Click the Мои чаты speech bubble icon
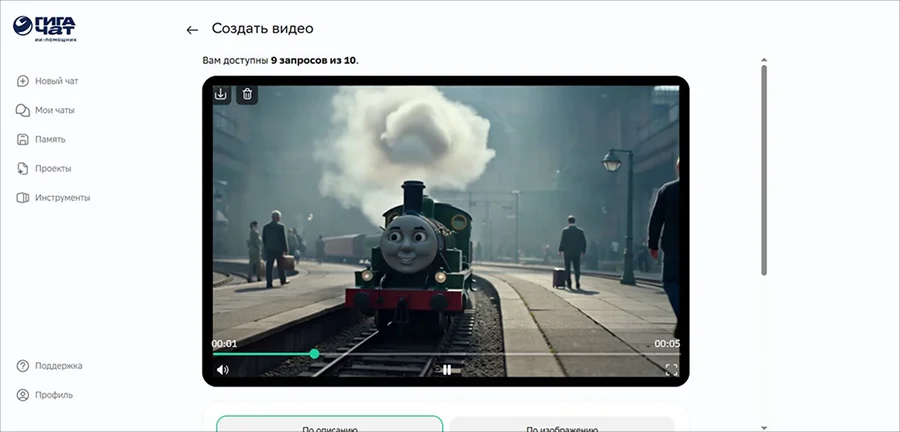The width and height of the screenshot is (900, 432). point(22,110)
